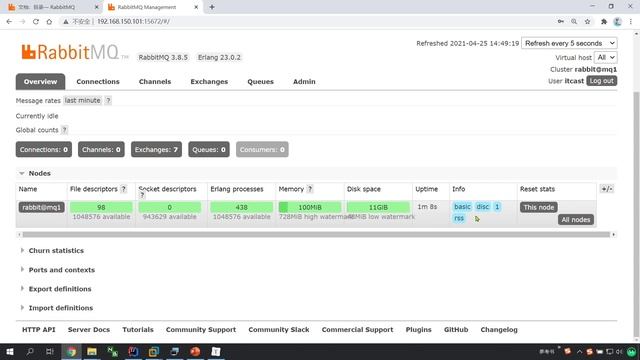
Task: Open the rabbit@mq1 node details
Action: click(x=42, y=207)
